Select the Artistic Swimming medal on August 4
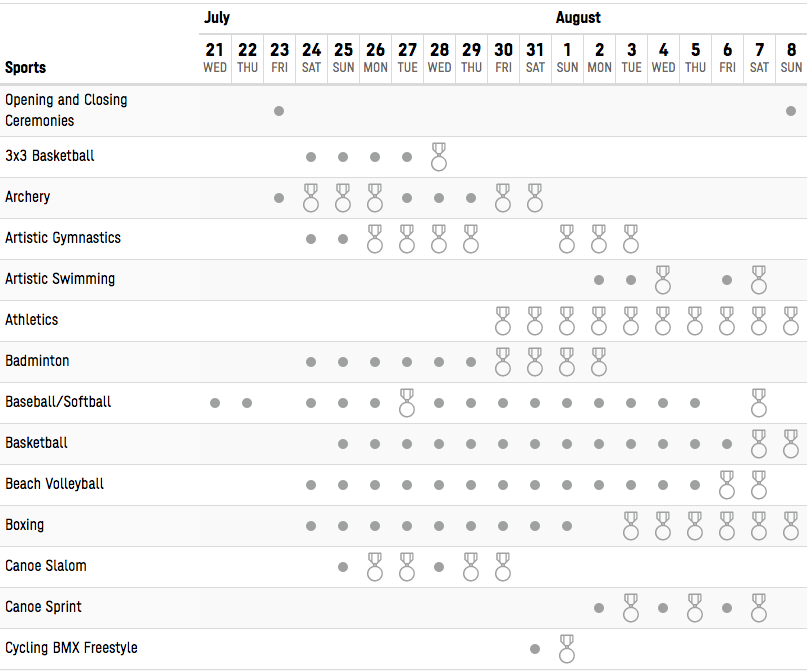807x671 pixels. [x=663, y=279]
